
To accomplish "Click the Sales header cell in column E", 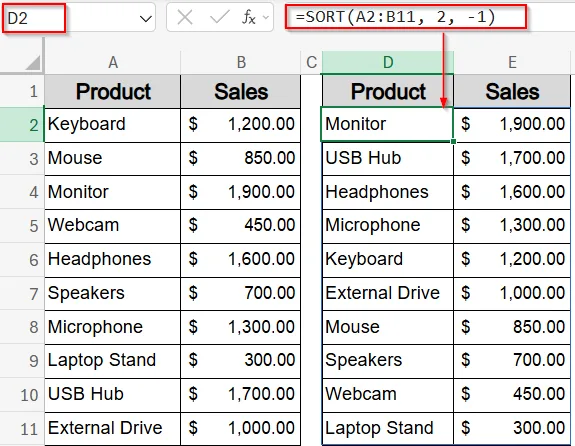I will [512, 91].
